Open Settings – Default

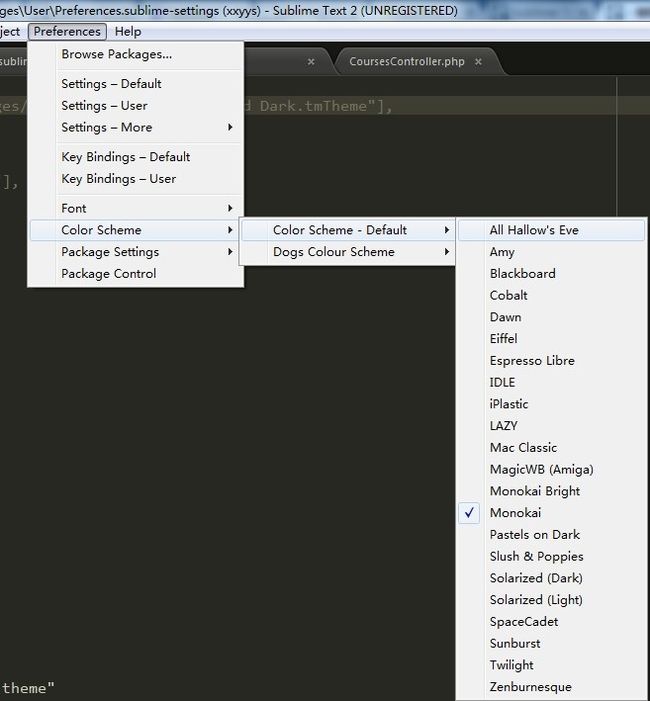pos(136,84)
